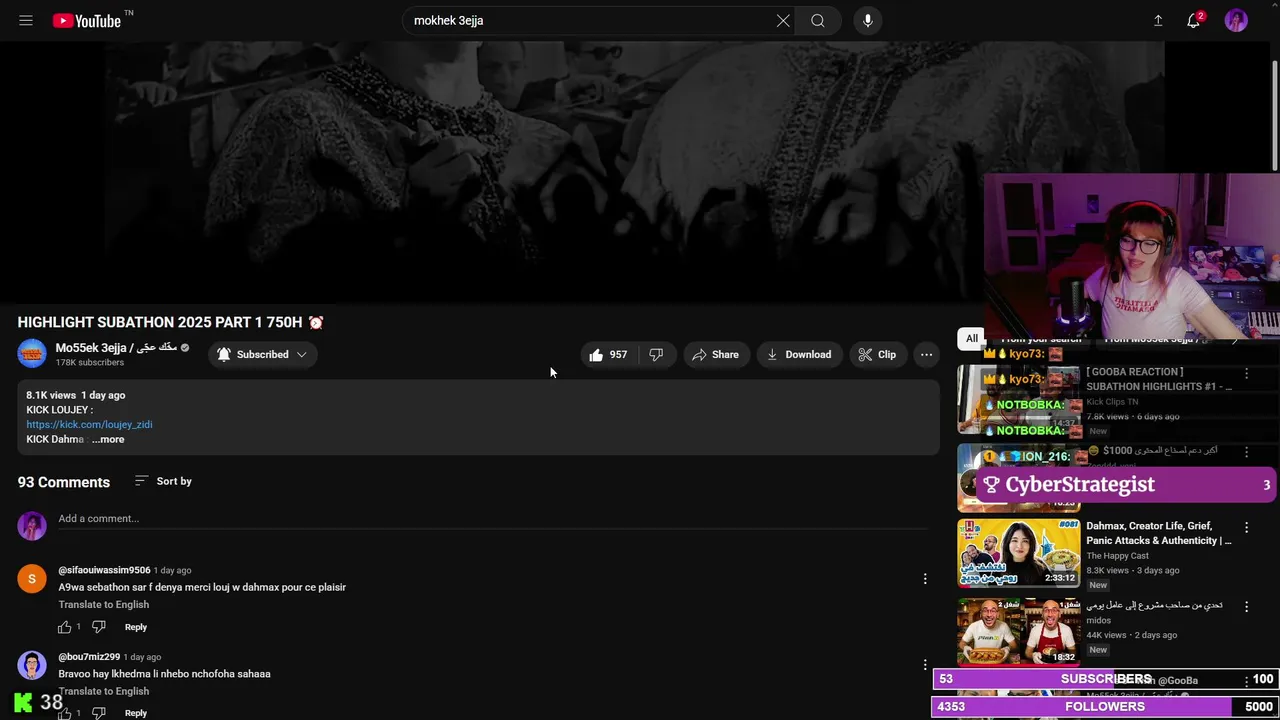Viewport: 1280px width, 720px height.
Task: Open Dahmax, Creator Life, Grief video title
Action: point(1159,533)
